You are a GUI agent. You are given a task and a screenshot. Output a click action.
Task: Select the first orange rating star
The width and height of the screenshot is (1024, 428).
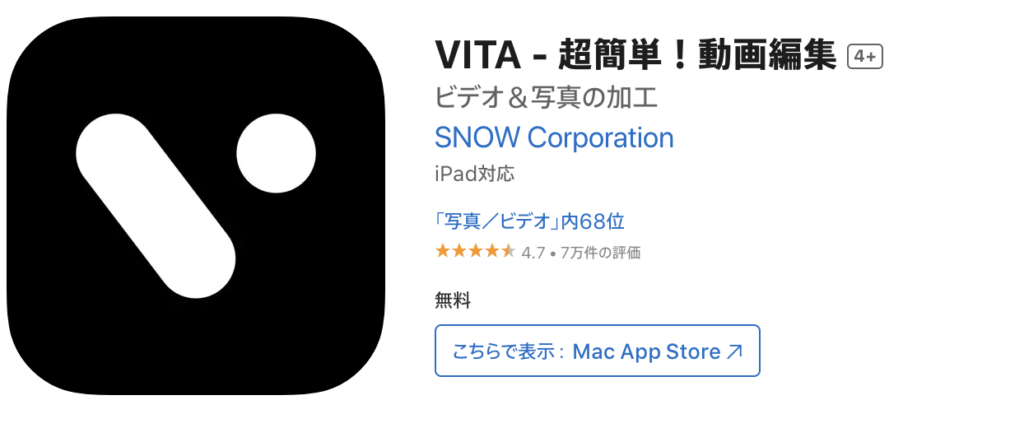443,252
